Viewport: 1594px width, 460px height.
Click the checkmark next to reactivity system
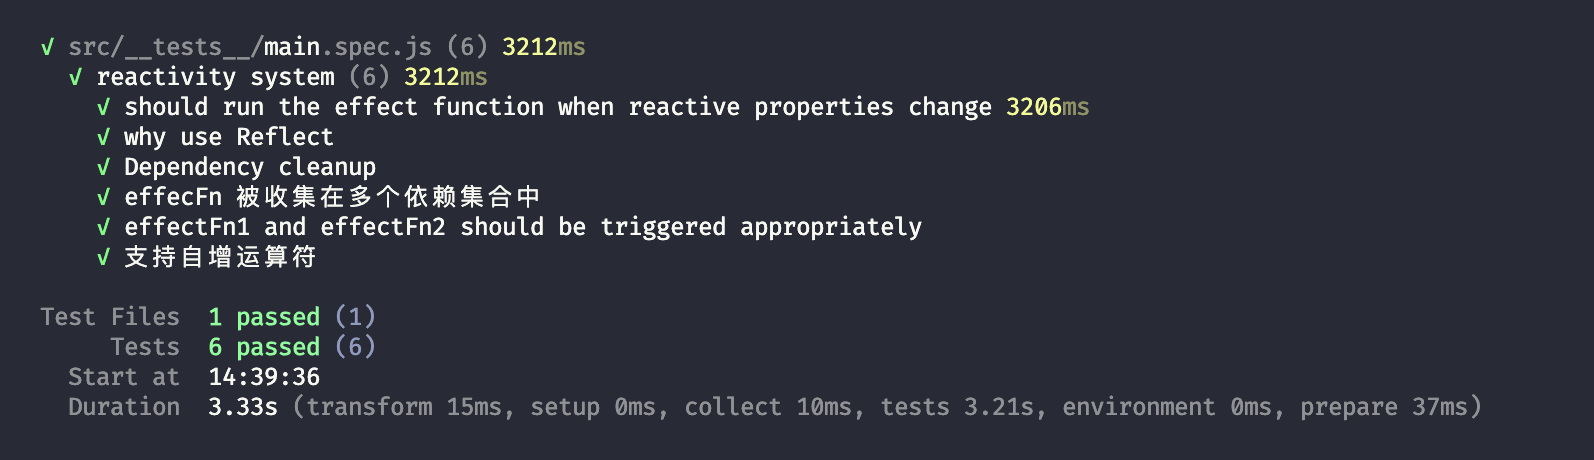tap(75, 77)
